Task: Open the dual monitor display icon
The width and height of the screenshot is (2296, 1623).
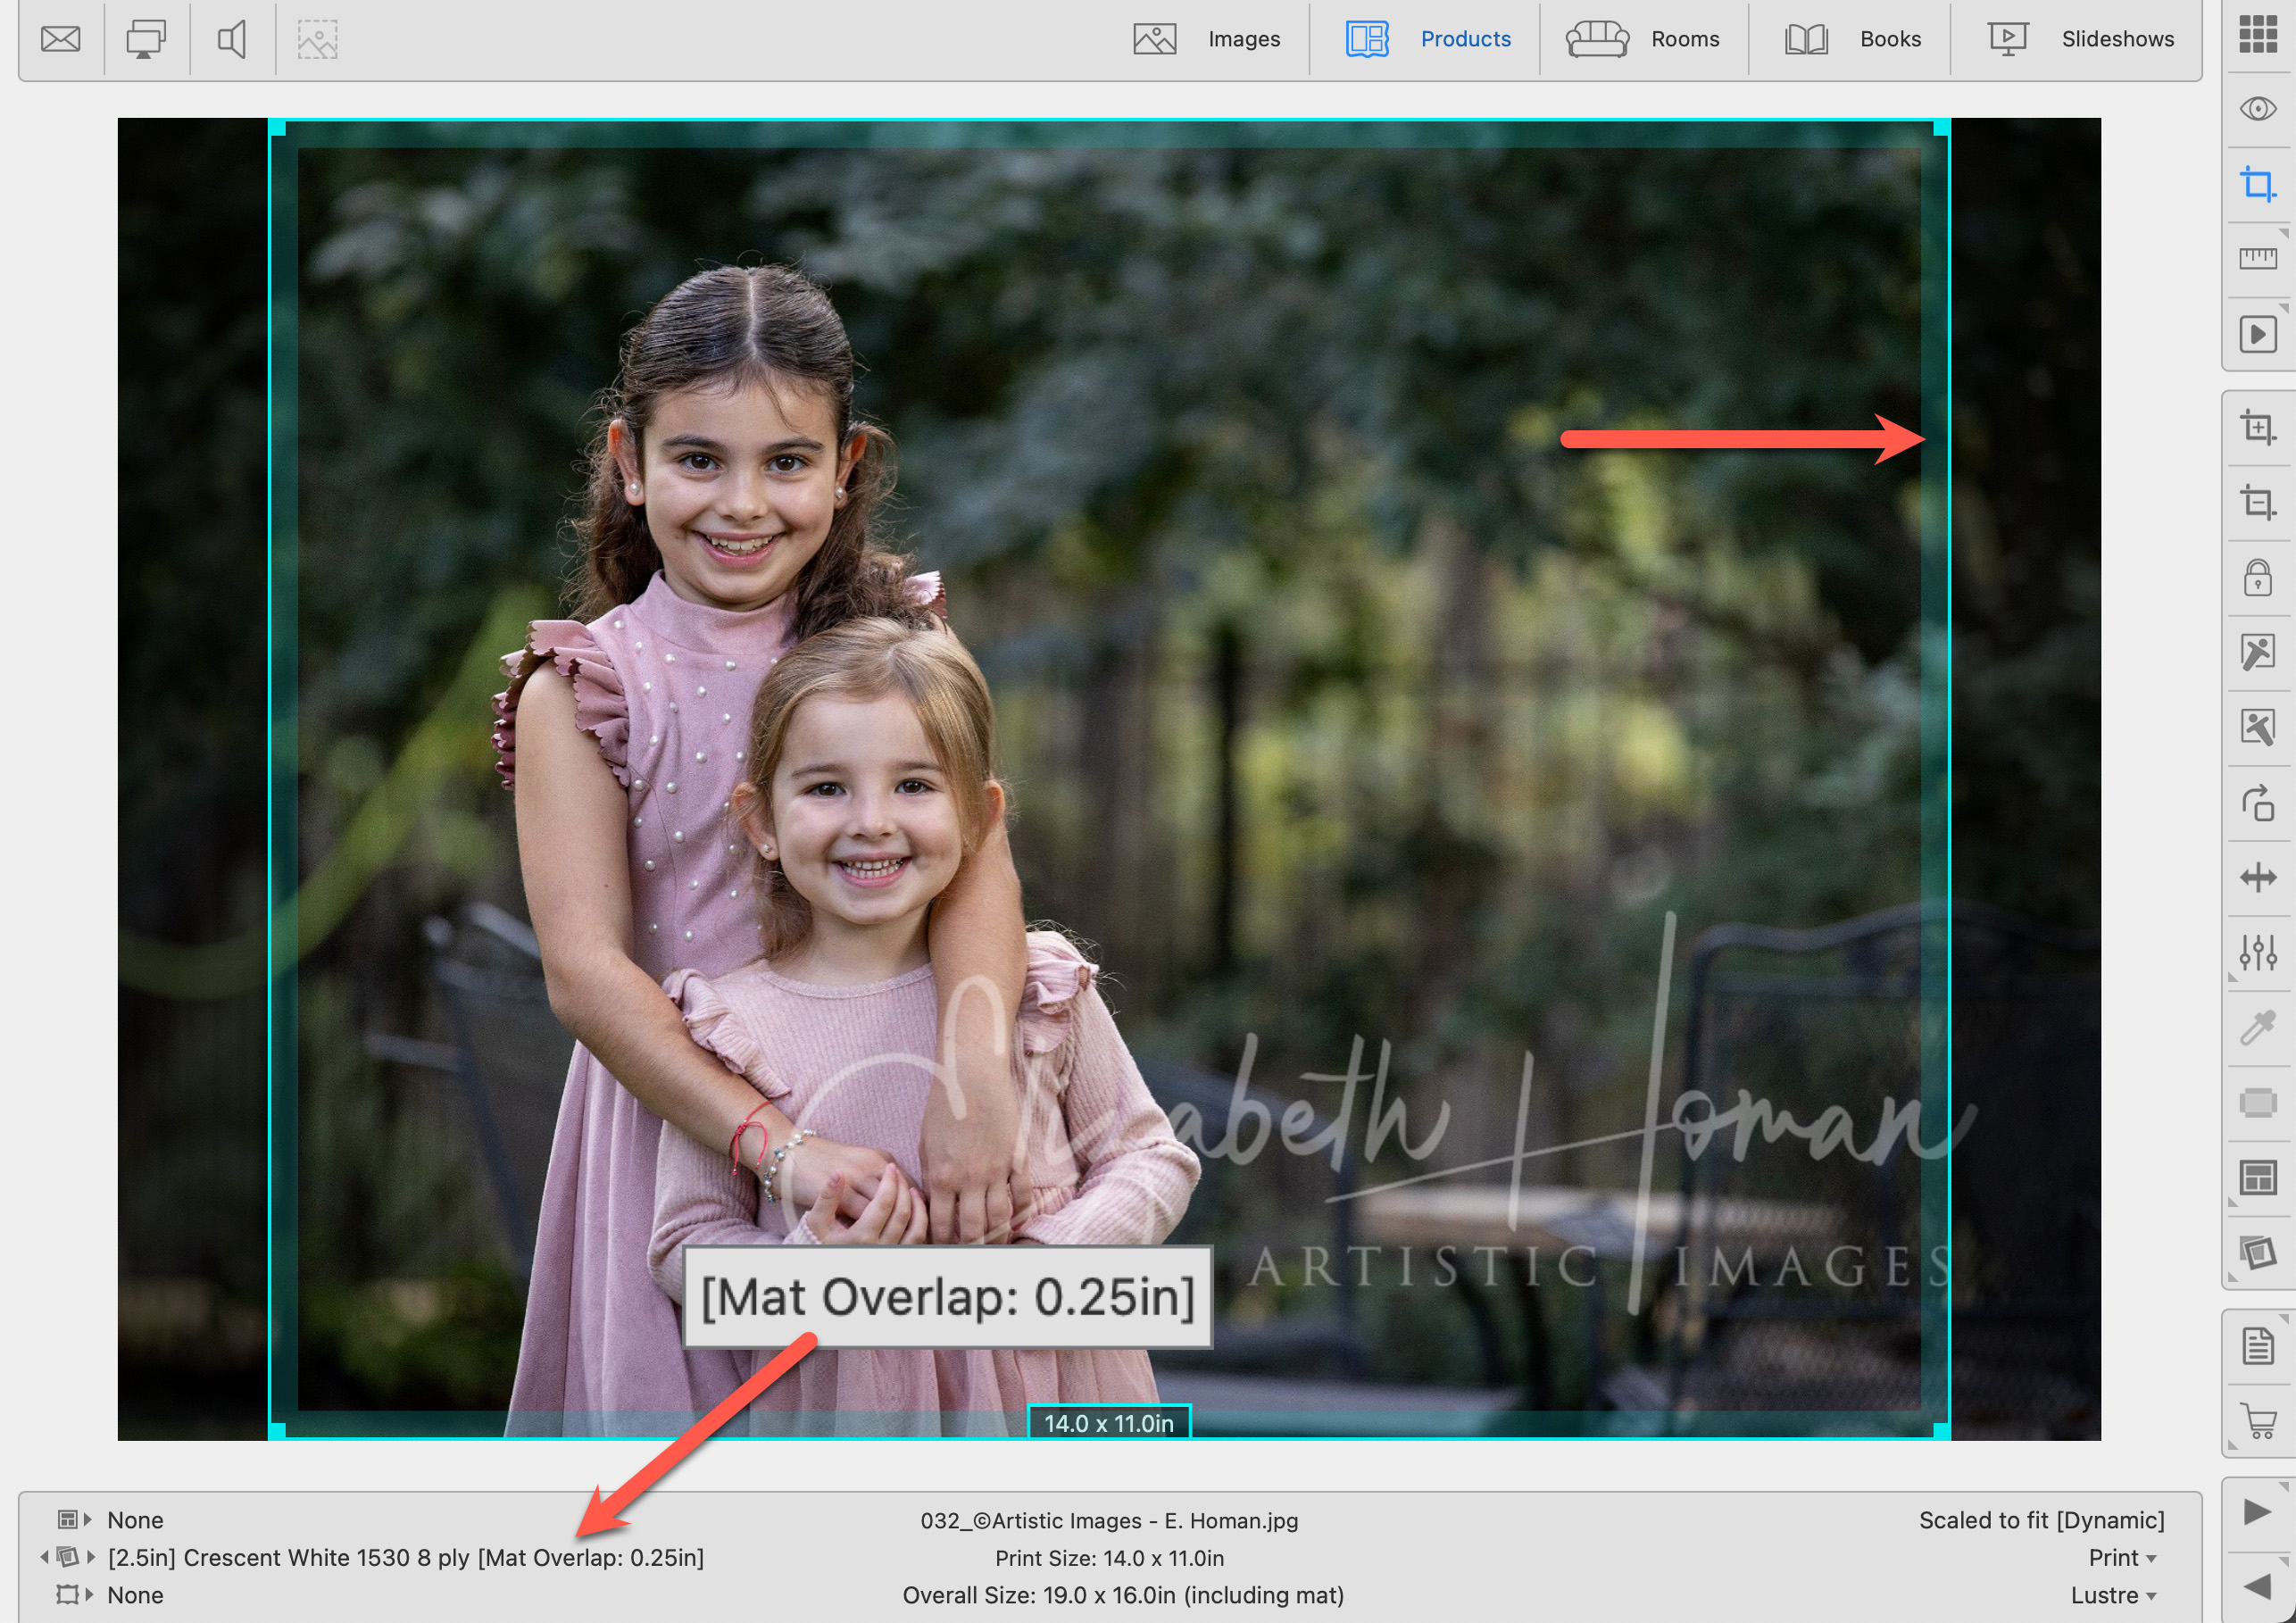Action: (145, 39)
